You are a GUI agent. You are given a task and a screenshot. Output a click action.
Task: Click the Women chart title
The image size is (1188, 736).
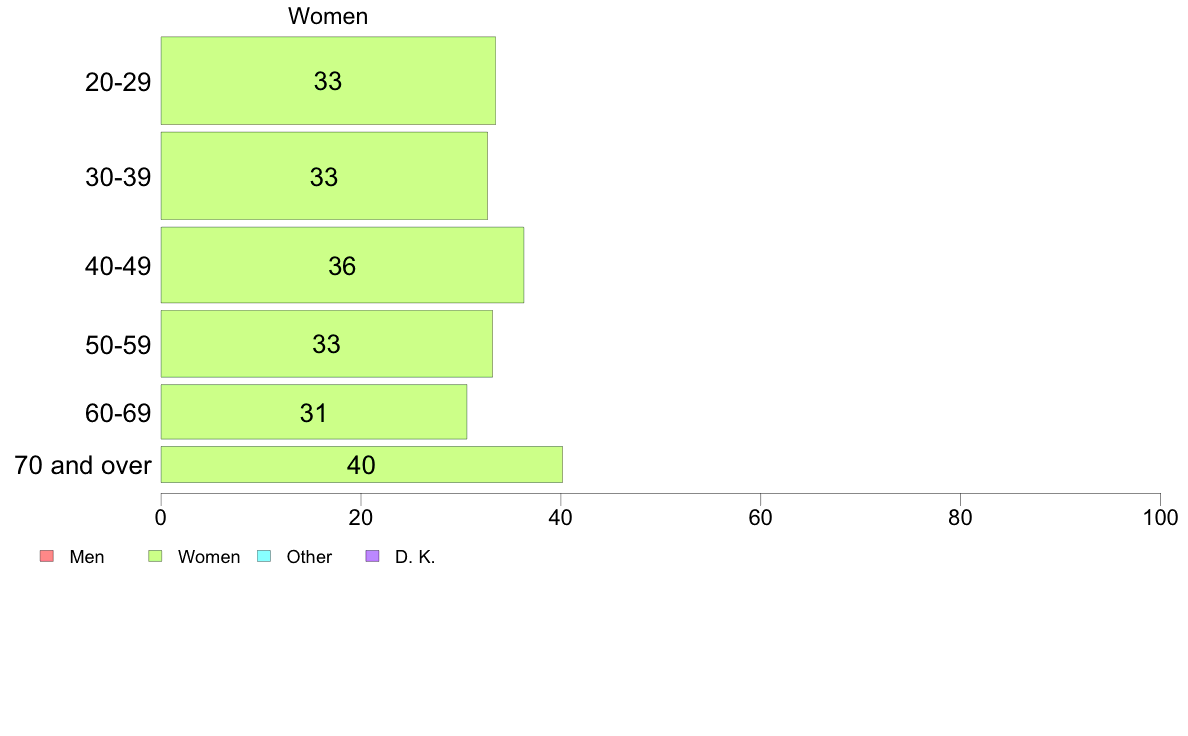tap(328, 16)
